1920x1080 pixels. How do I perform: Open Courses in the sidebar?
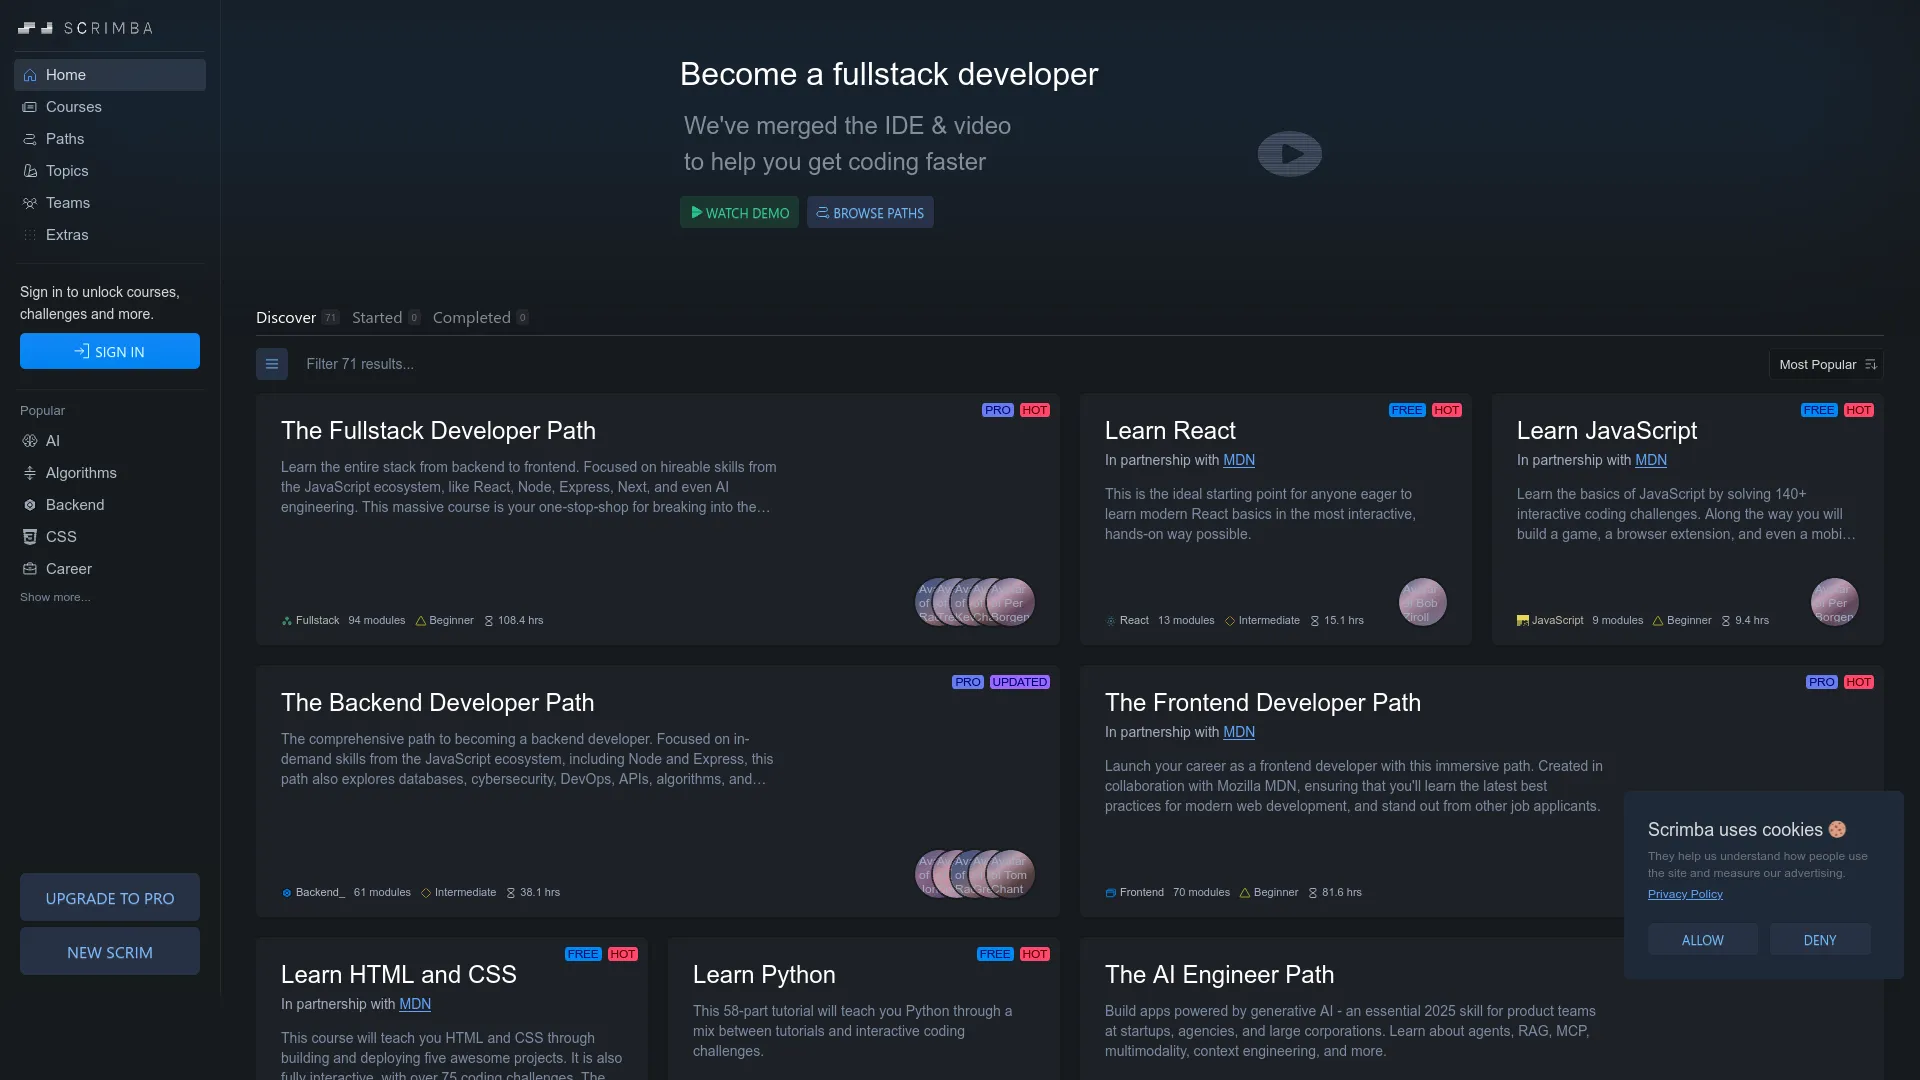pos(110,107)
